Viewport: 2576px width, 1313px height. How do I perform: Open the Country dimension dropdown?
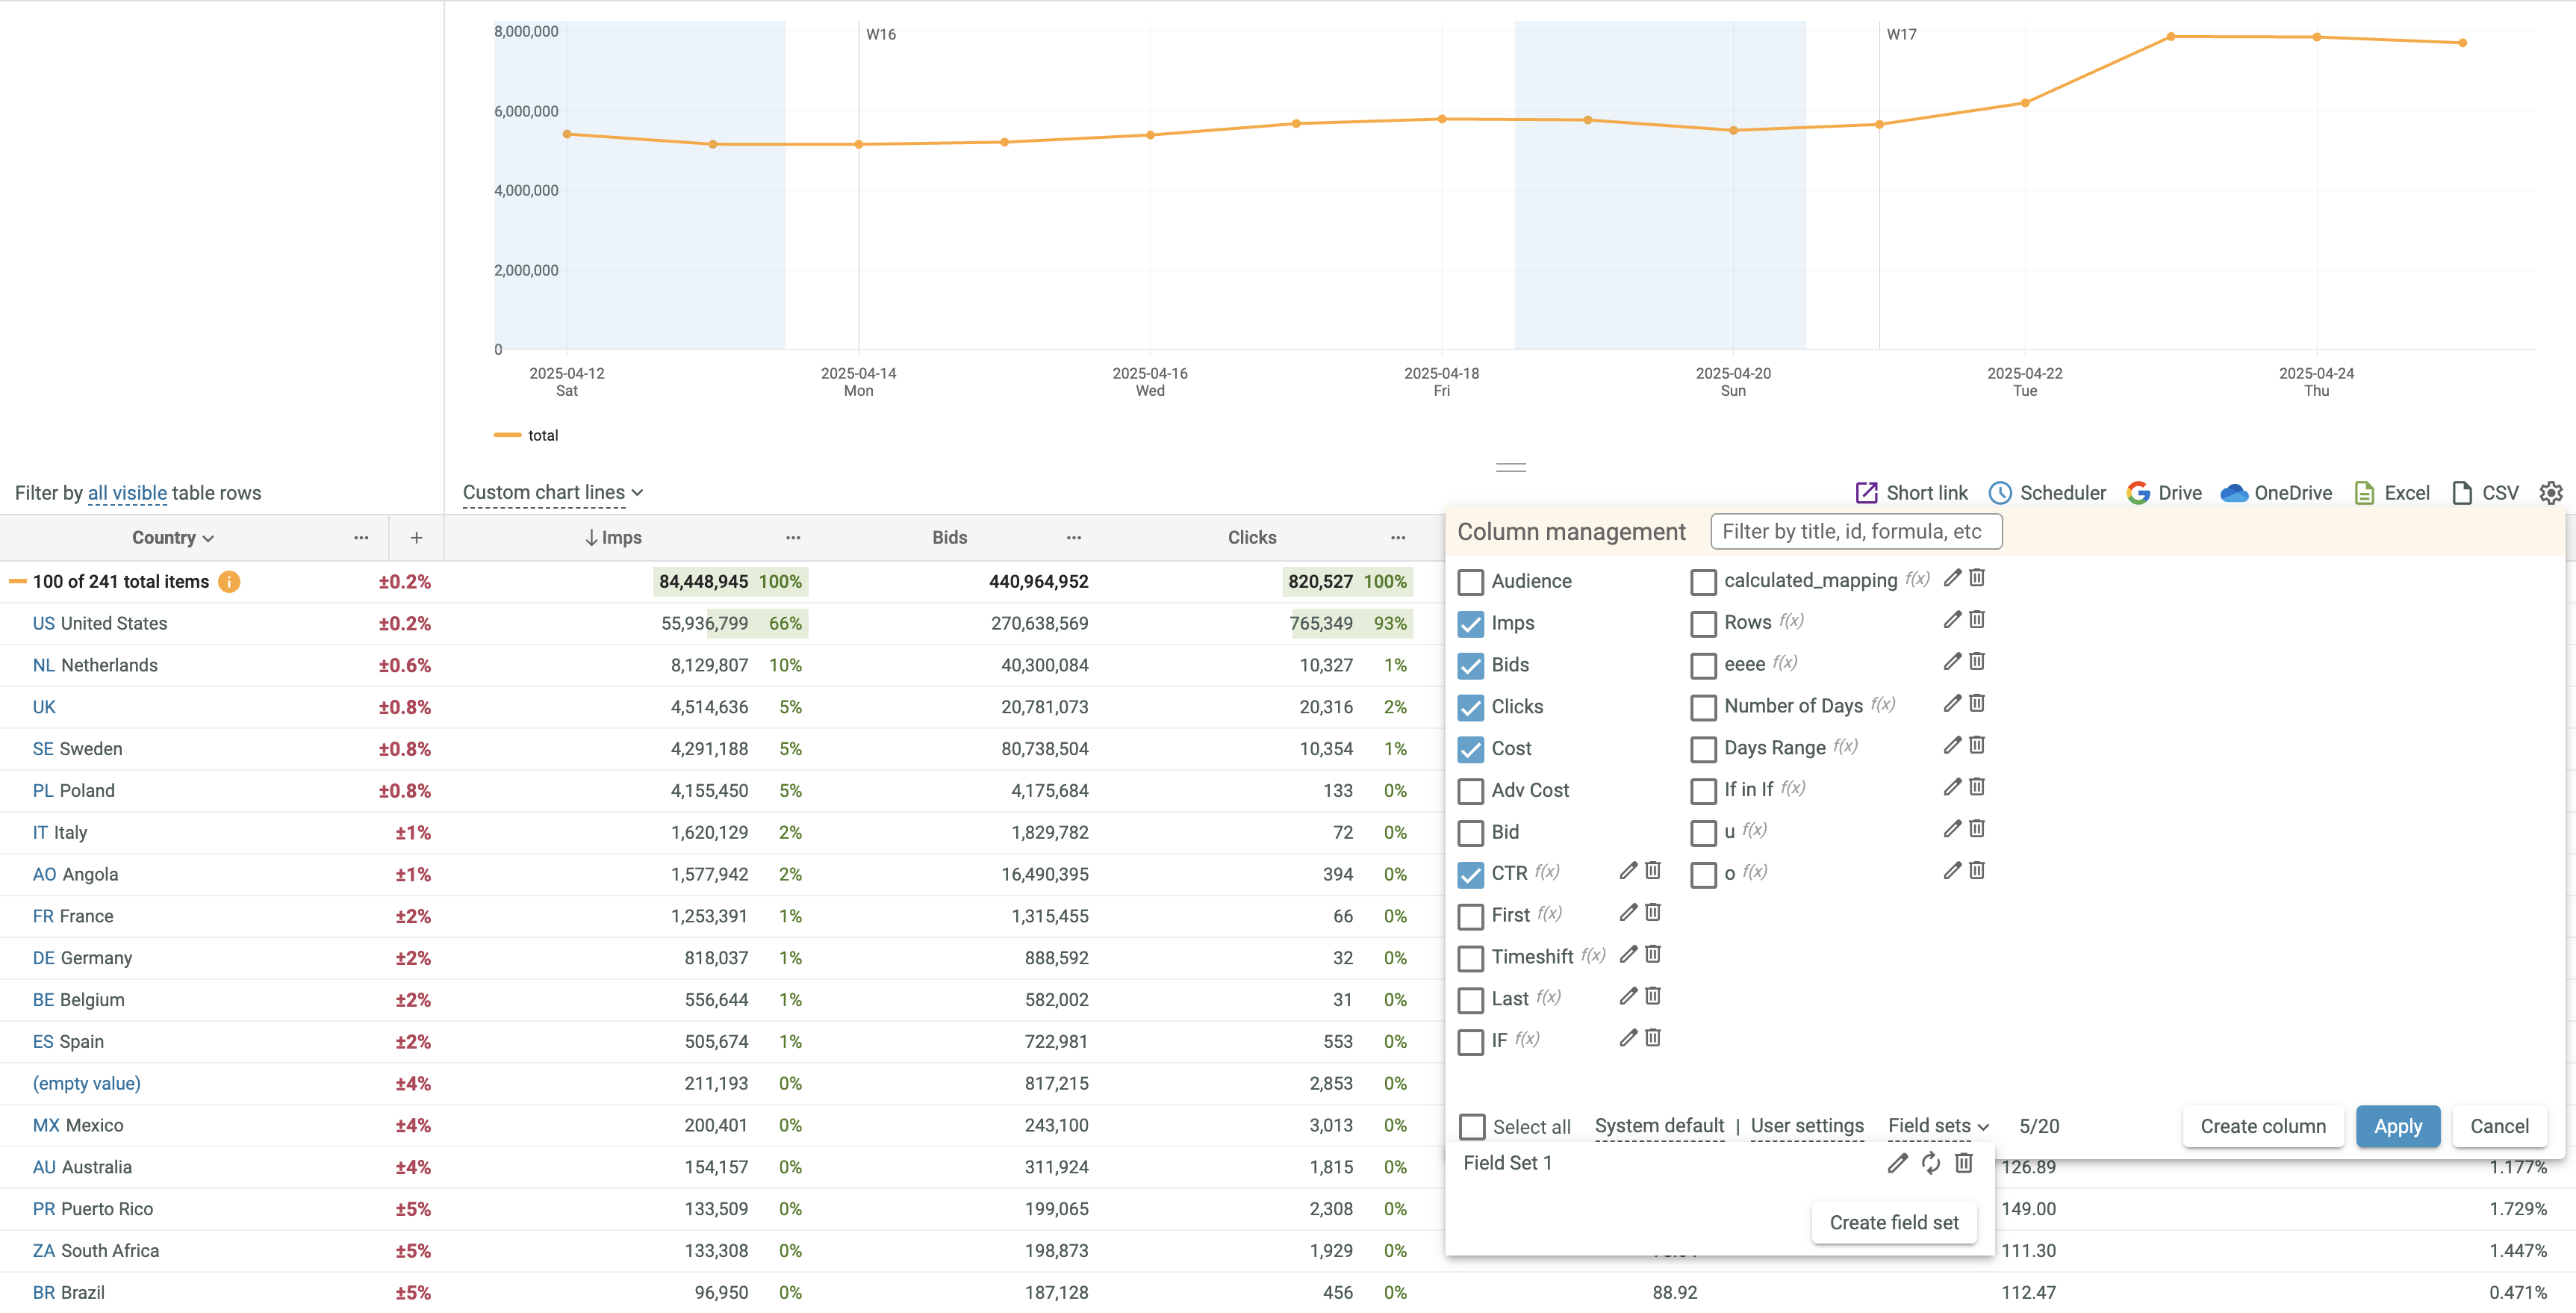click(x=173, y=538)
